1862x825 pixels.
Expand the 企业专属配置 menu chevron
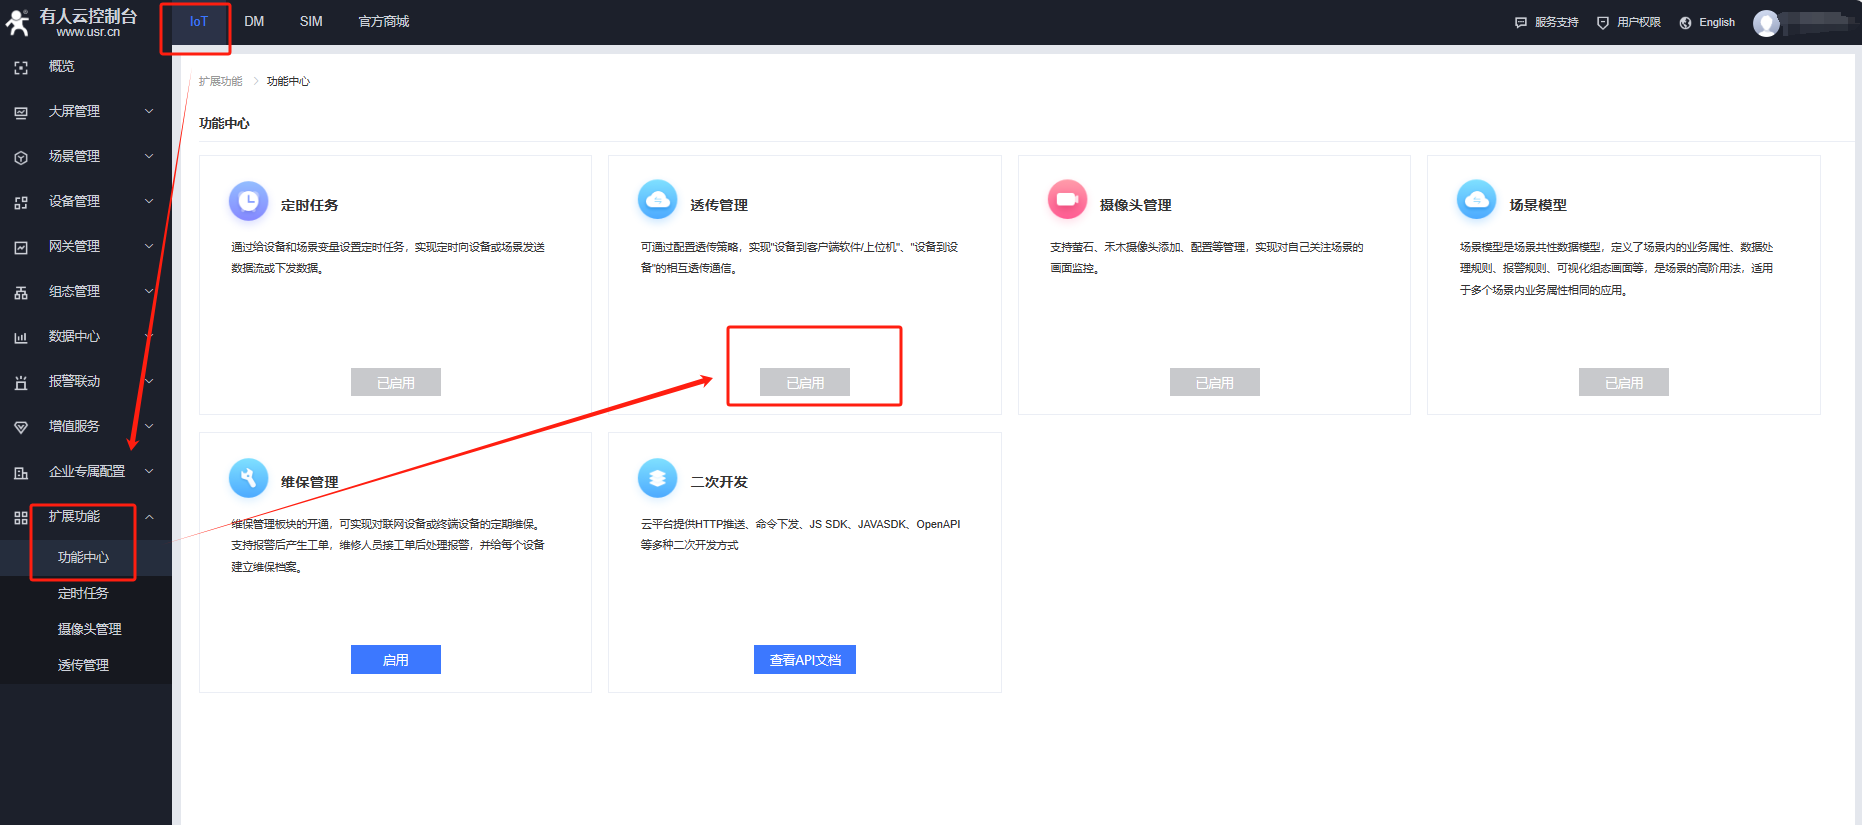pos(149,471)
